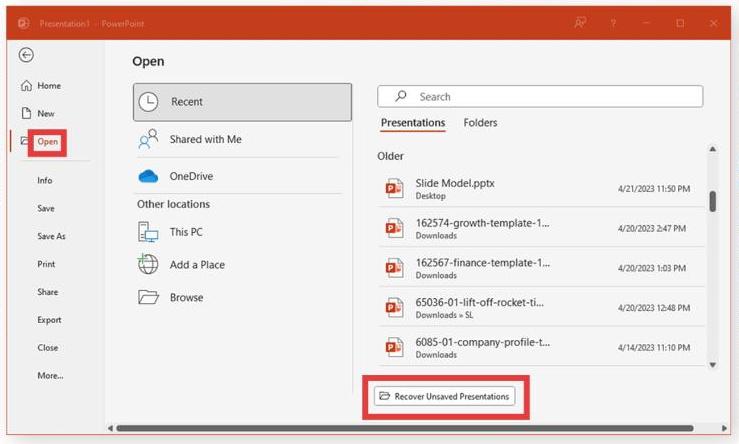Switch to the Presentations tab
Screen dimensions: 739x444
(x=413, y=123)
